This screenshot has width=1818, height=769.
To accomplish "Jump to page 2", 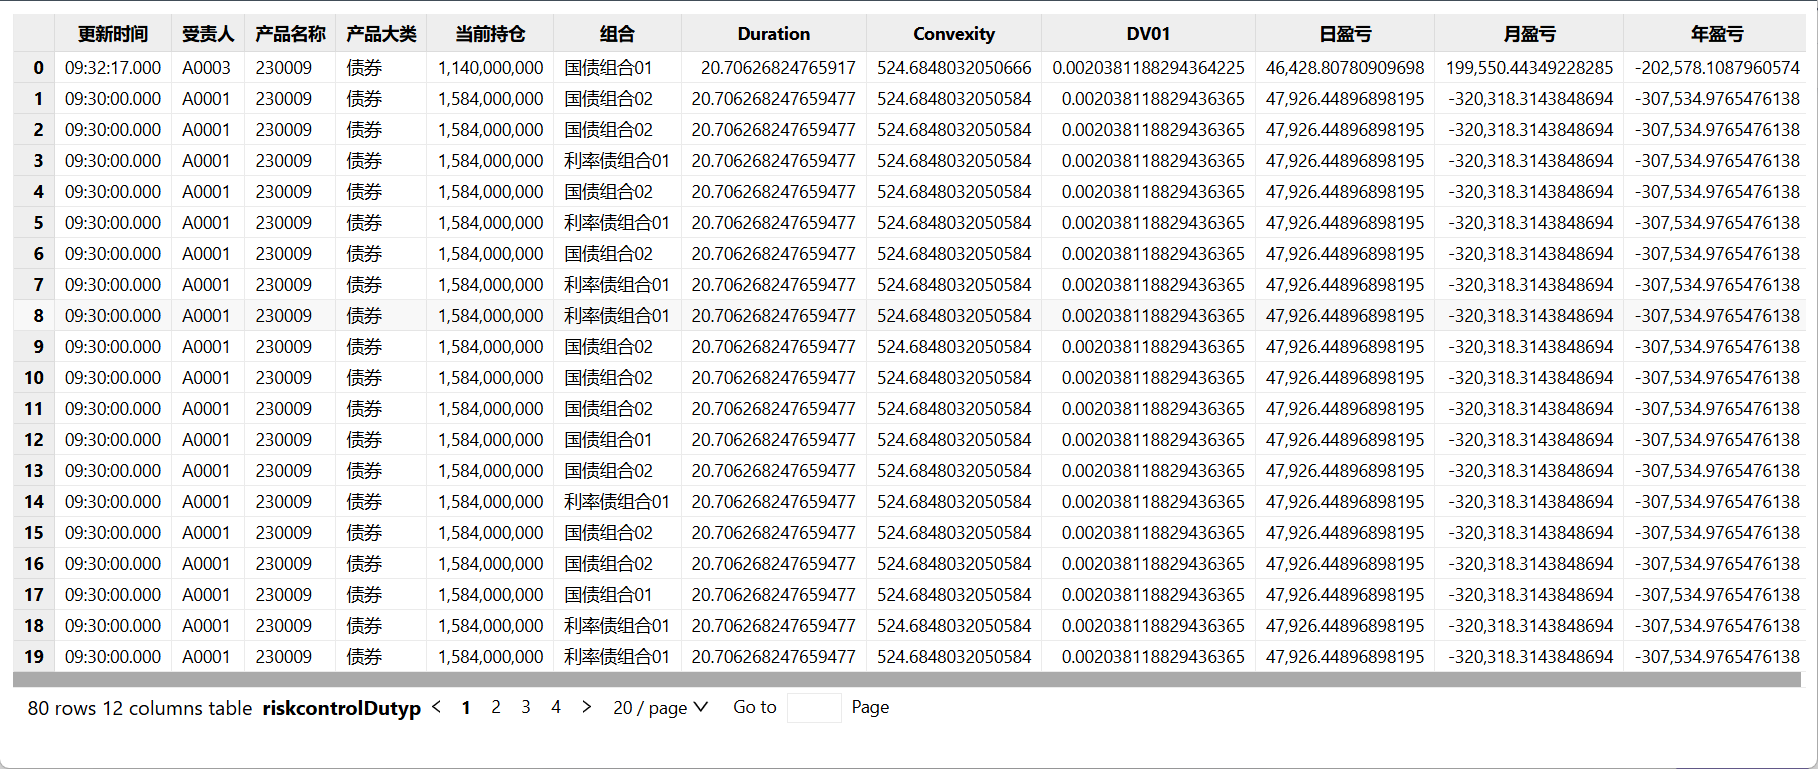I will (x=496, y=707).
